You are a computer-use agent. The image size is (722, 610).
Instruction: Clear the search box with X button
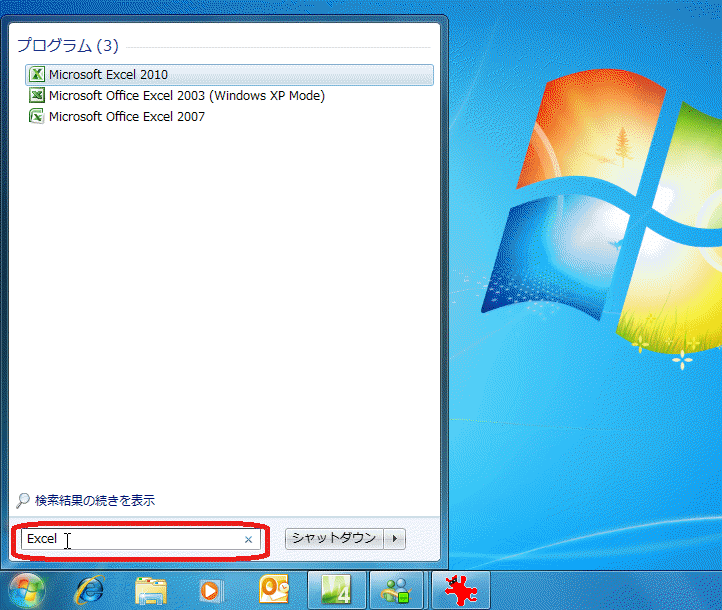coord(248,540)
